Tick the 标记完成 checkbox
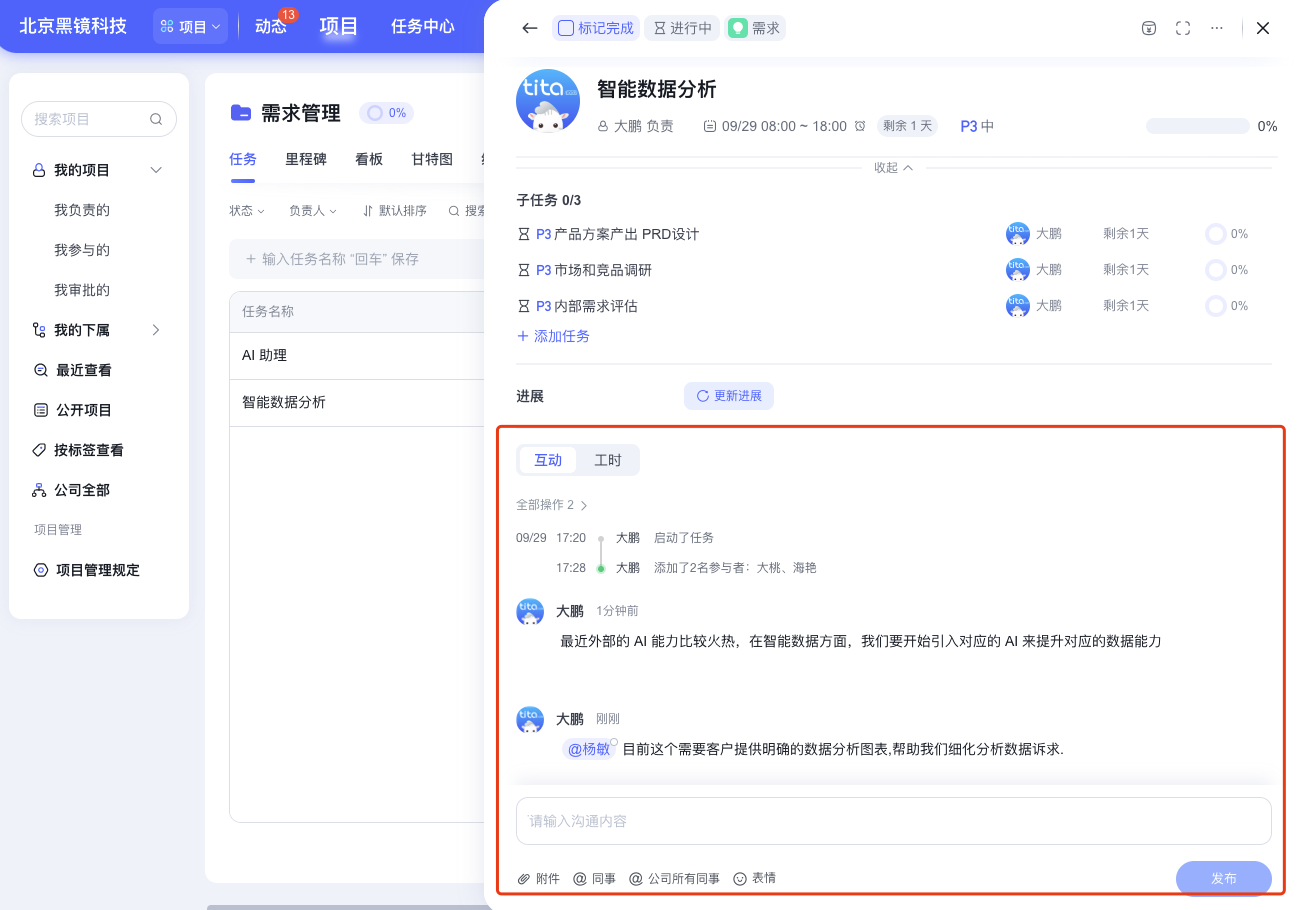The image size is (1297, 910). coord(566,28)
